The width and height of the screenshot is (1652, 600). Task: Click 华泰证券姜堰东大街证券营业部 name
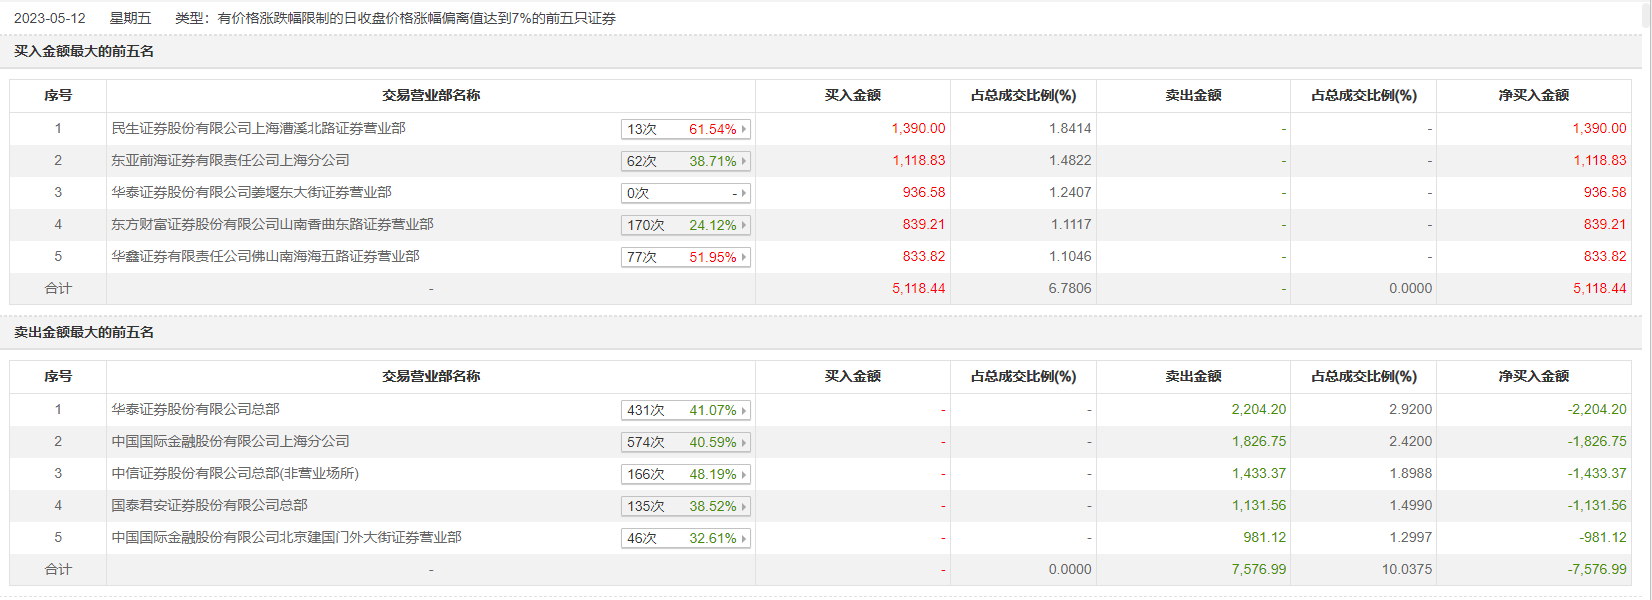pyautogui.click(x=251, y=193)
